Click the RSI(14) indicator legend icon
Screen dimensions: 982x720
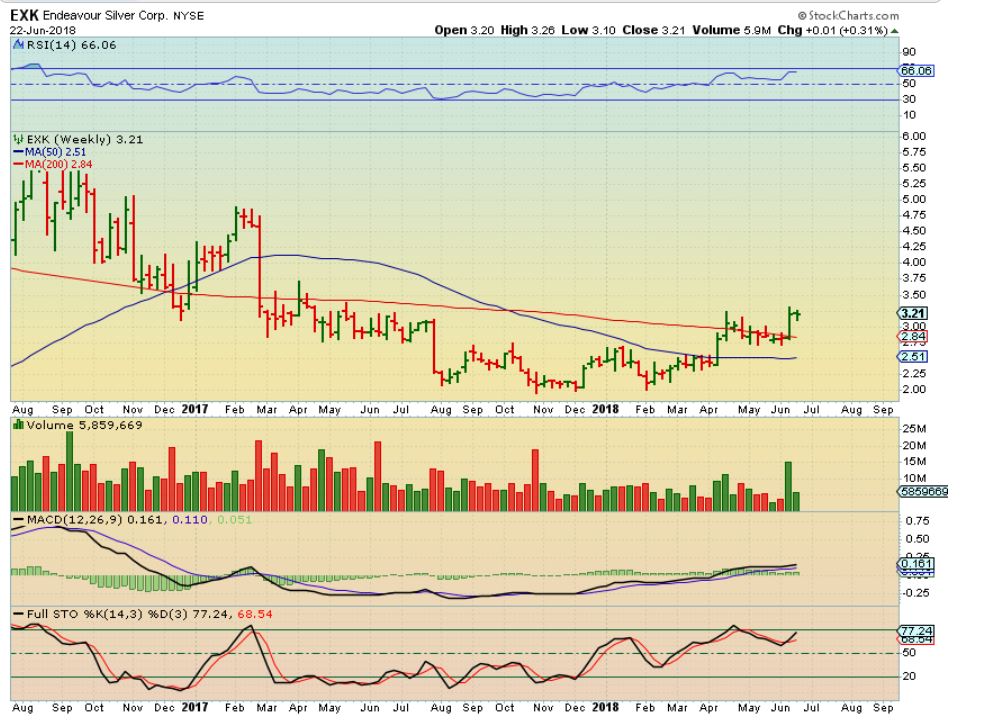point(18,45)
